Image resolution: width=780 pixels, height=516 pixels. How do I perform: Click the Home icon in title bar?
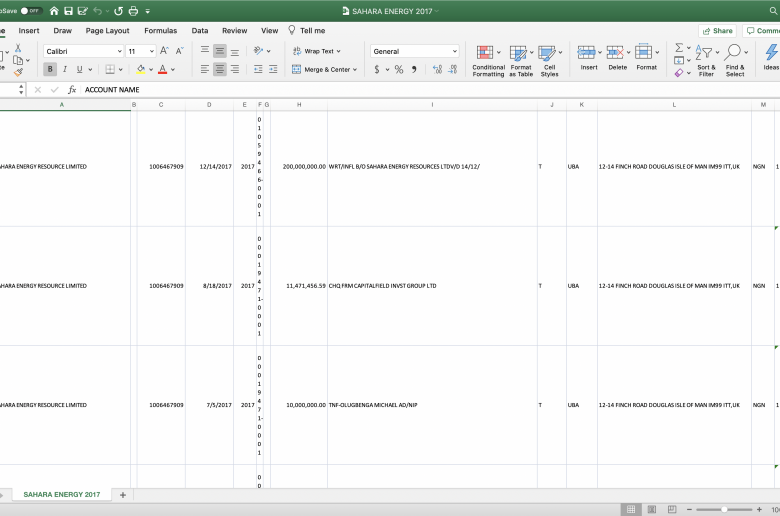coord(54,10)
